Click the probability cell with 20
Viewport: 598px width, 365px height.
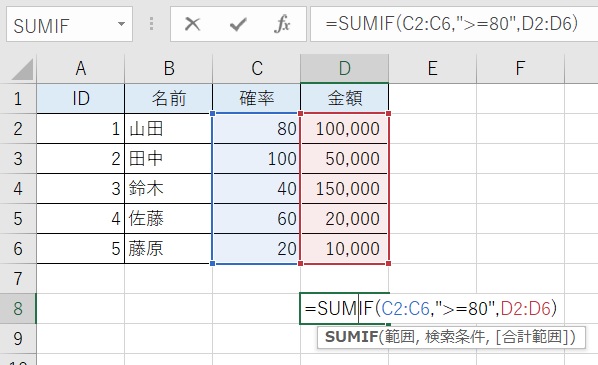256,249
